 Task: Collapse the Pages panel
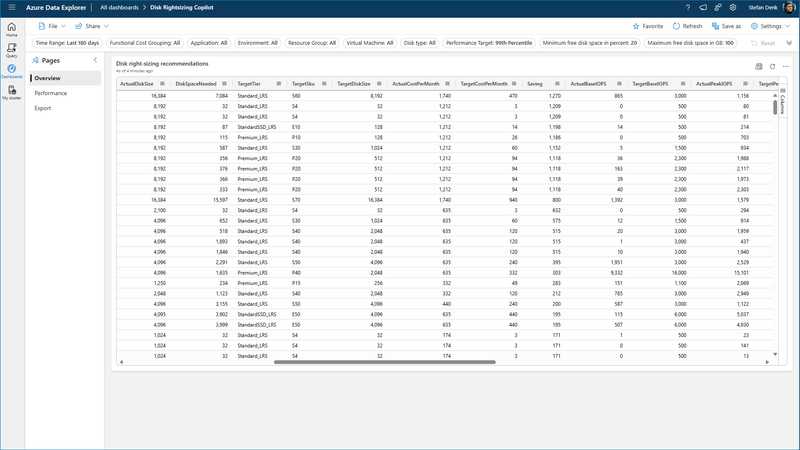tap(95, 60)
